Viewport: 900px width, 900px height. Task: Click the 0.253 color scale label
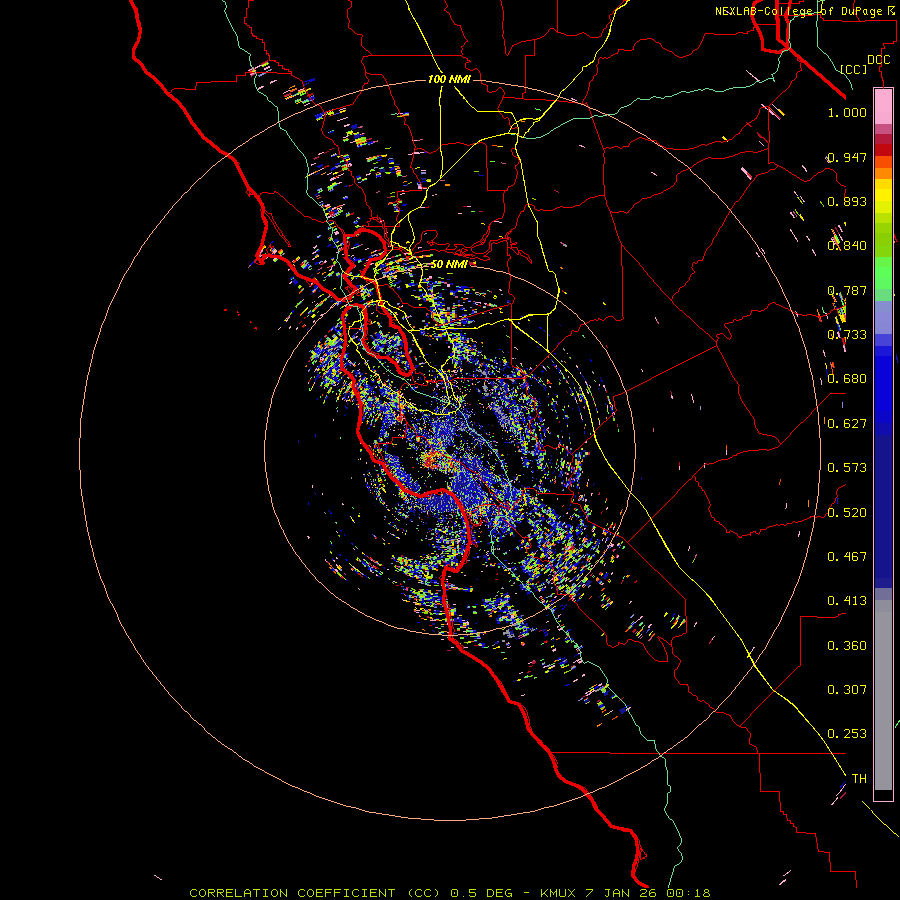tap(847, 734)
